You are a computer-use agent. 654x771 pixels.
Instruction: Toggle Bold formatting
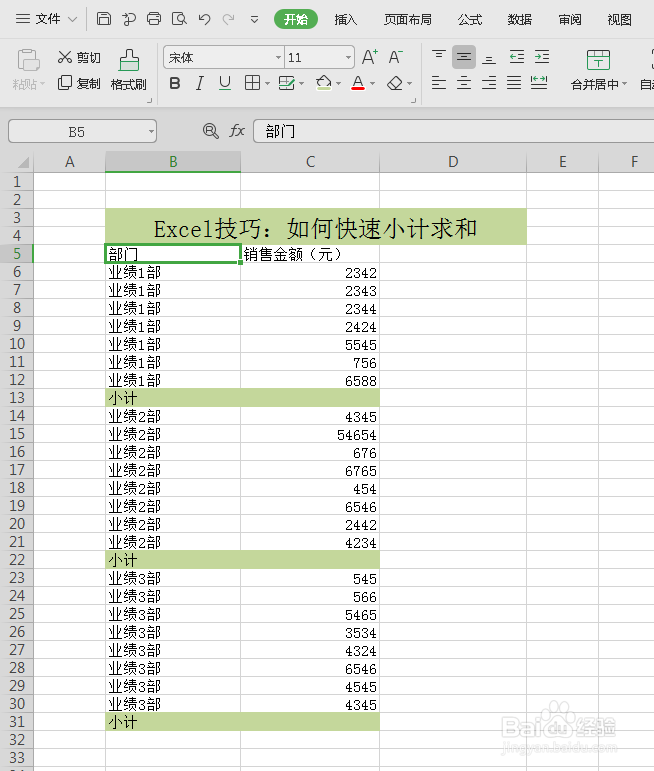[x=175, y=84]
